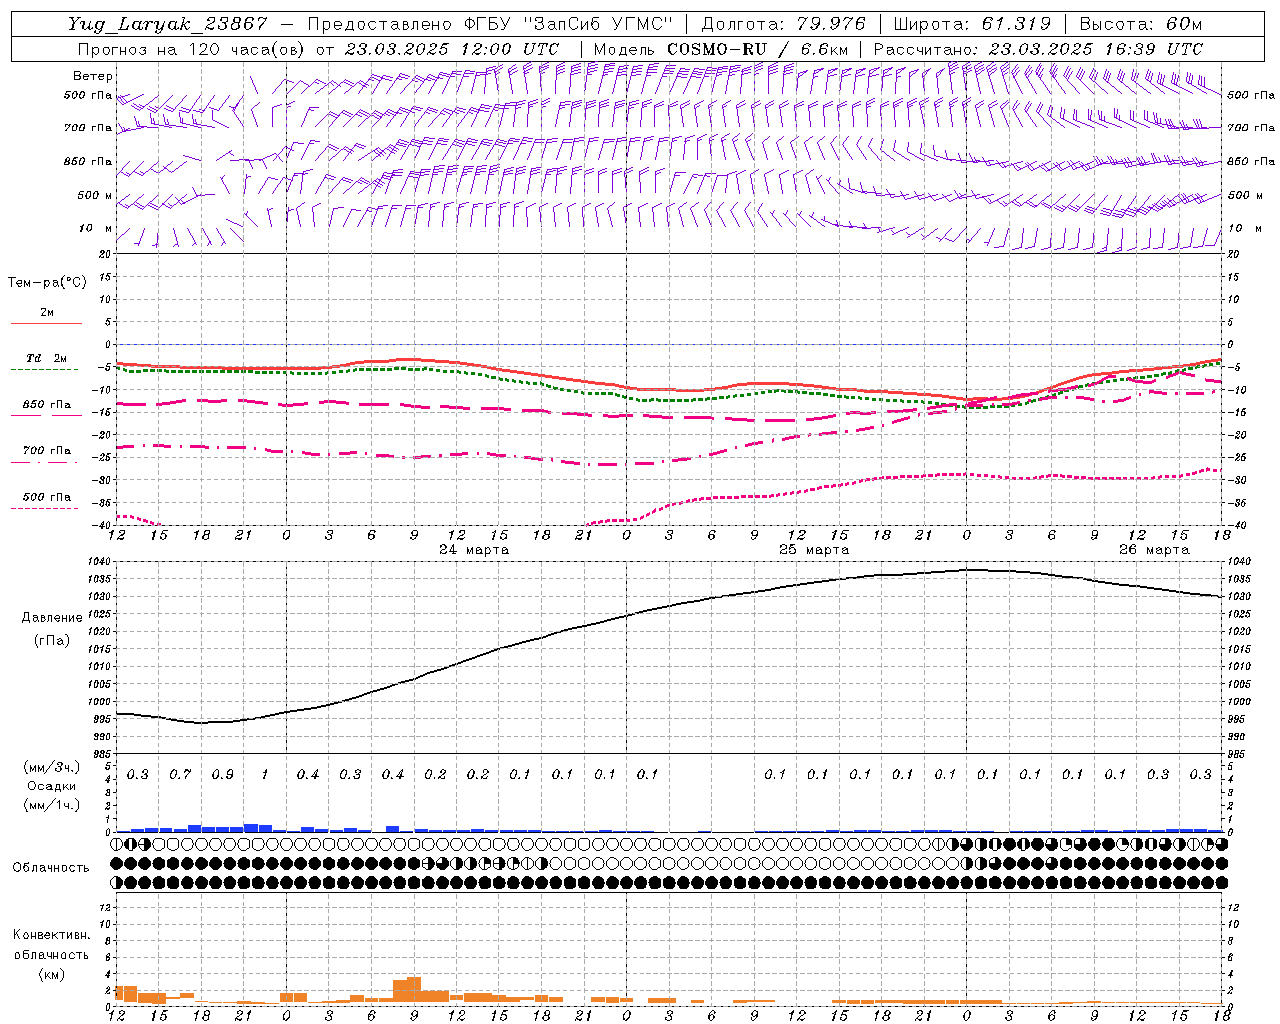1280x1024 pixels.
Task: Click the '25 марта' date label
Action: (x=814, y=550)
